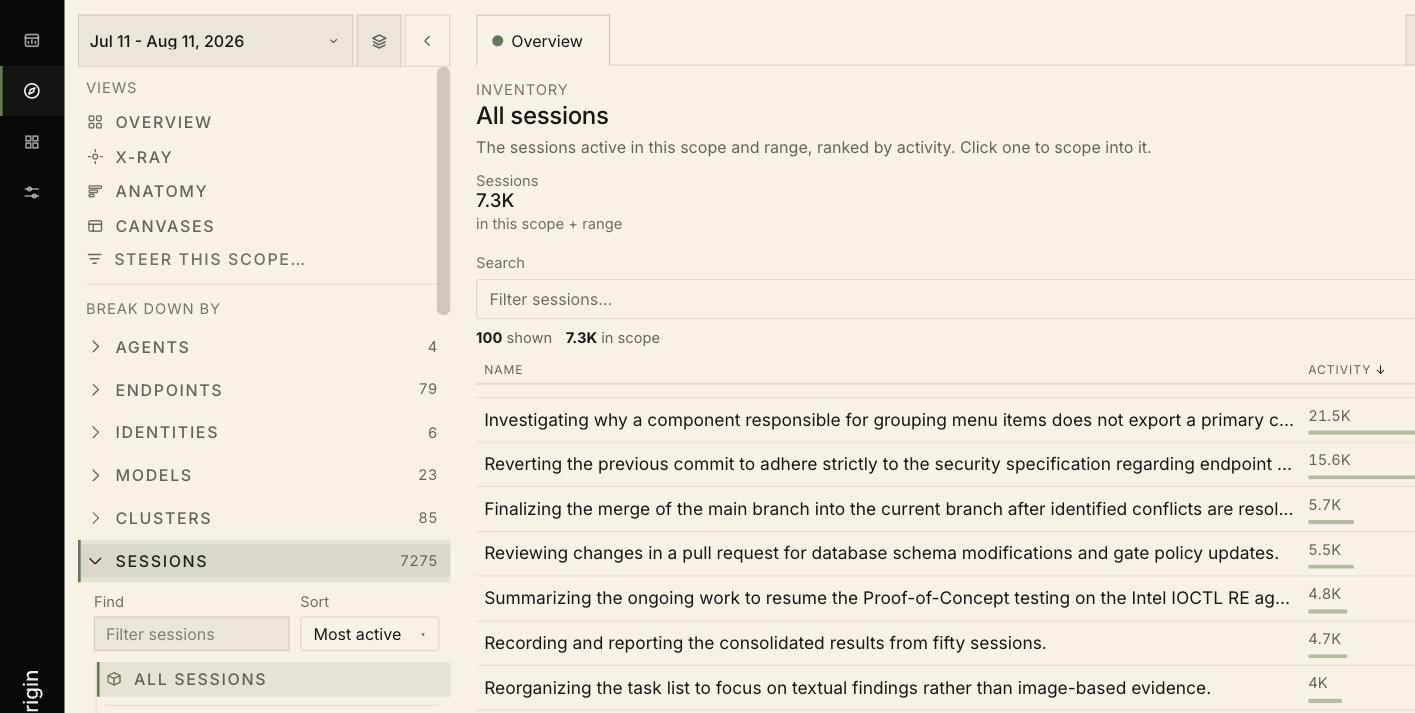
Task: Click the Canvases view icon
Action: (x=95, y=226)
